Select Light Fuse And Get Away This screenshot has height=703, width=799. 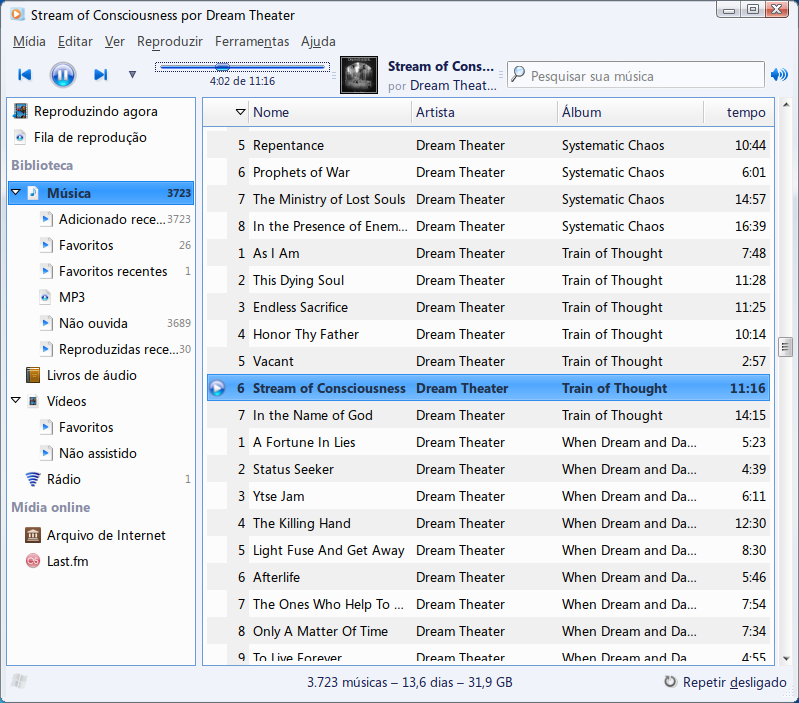(x=488, y=550)
